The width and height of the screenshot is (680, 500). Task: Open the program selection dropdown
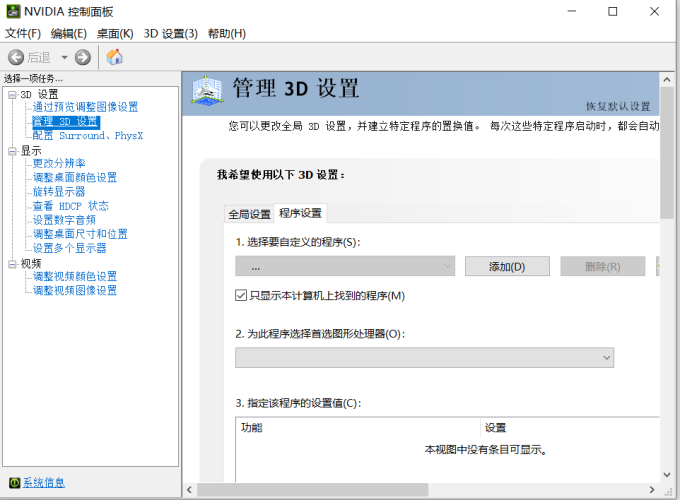[x=345, y=266]
